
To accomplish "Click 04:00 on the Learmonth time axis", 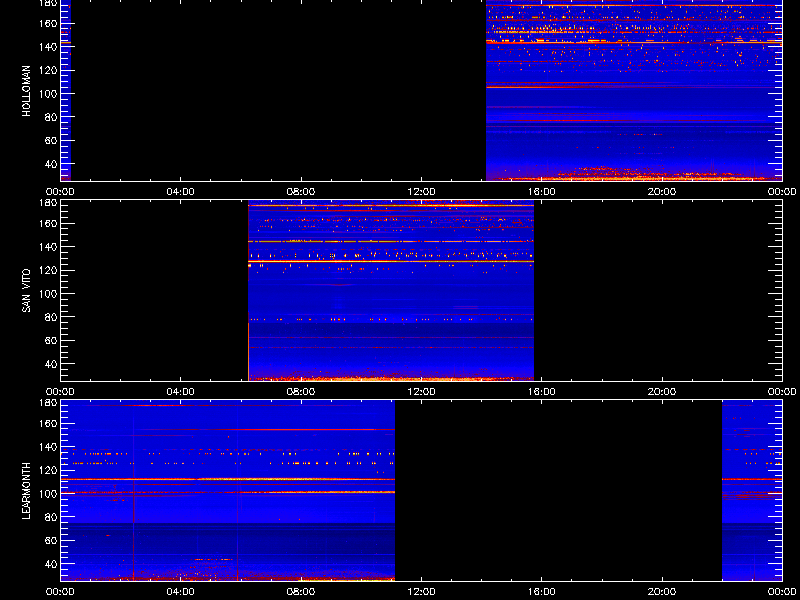I will pyautogui.click(x=181, y=592).
